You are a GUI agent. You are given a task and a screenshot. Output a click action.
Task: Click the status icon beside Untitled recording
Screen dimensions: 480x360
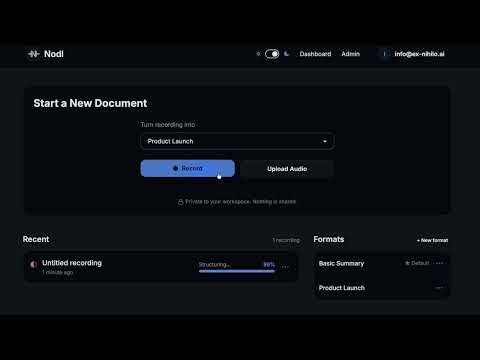34,264
